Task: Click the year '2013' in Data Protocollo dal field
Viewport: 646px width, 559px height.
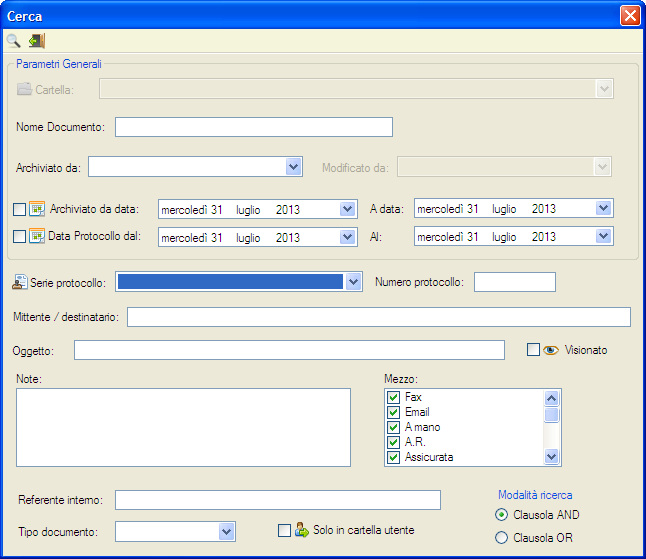Action: pos(288,238)
